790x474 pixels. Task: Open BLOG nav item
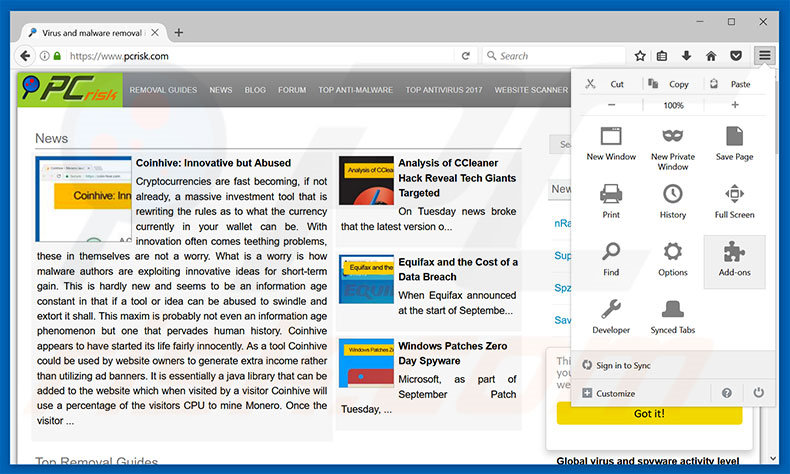coord(255,90)
